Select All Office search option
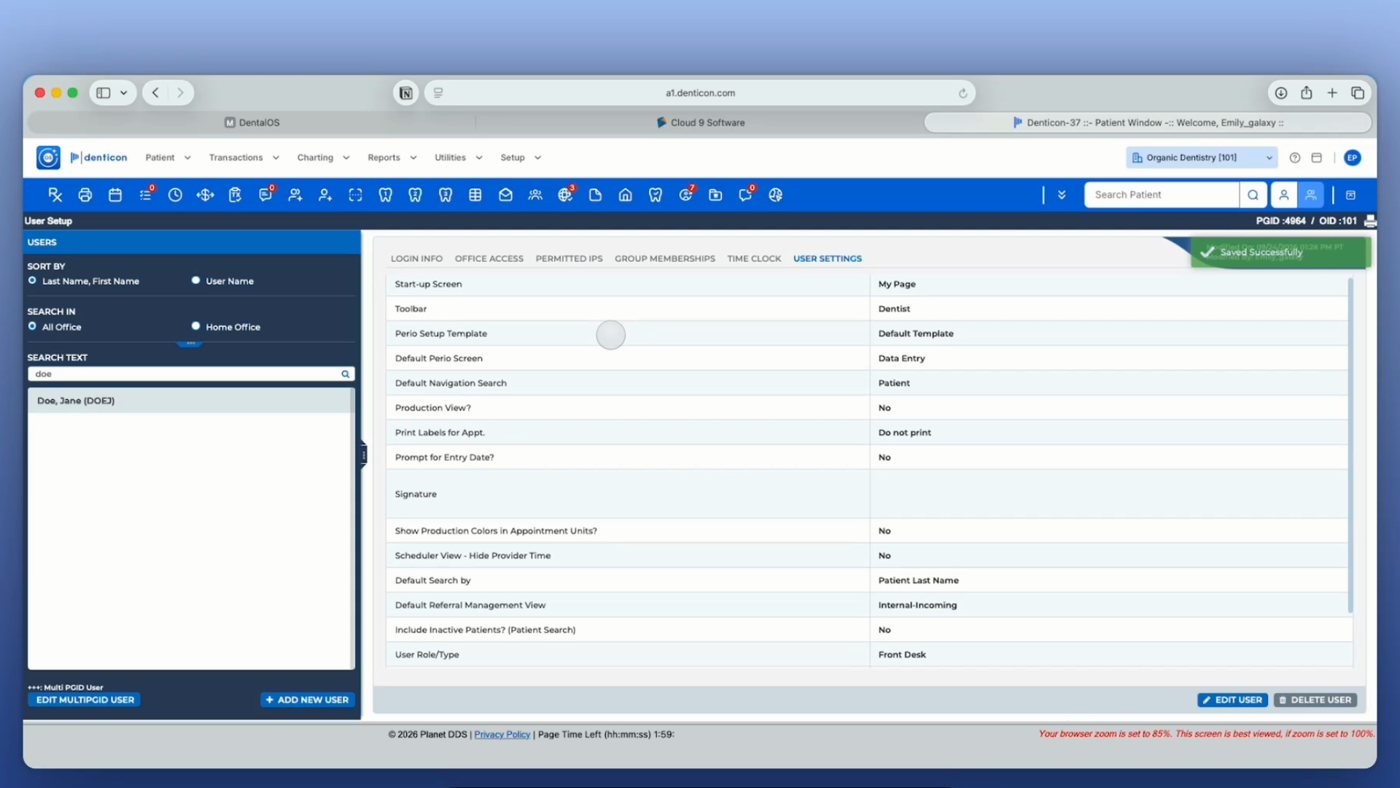 32,327
